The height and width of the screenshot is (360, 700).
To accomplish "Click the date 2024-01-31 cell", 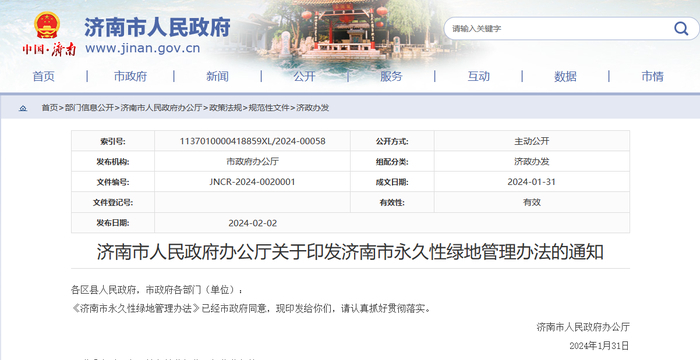I will [x=532, y=182].
